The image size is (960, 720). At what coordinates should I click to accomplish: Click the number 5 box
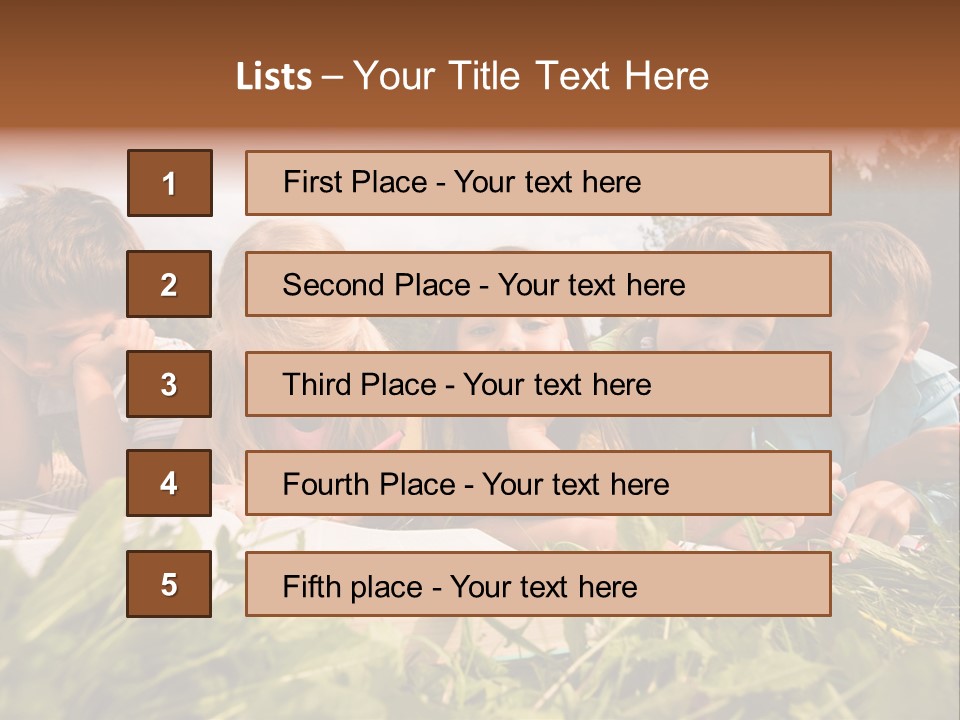[169, 584]
